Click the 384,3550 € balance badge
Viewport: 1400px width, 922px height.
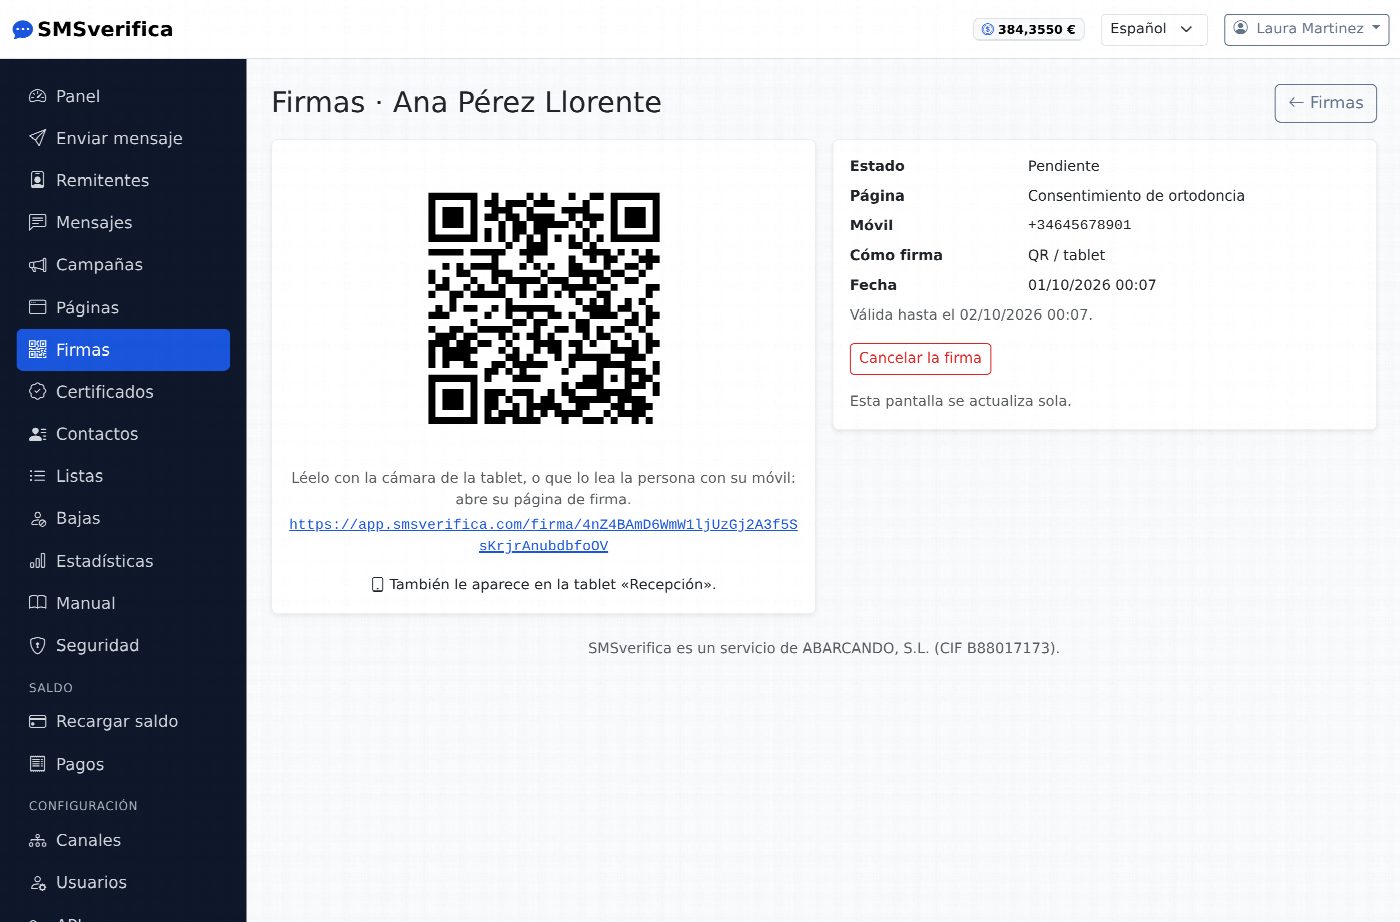click(x=1029, y=29)
